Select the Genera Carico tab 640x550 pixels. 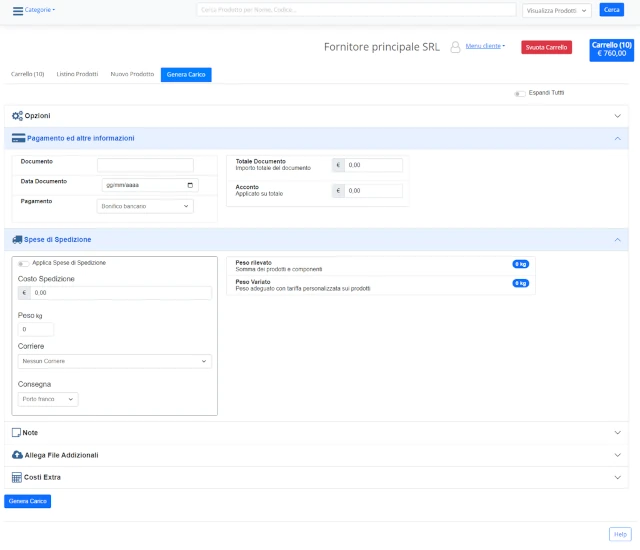(186, 75)
